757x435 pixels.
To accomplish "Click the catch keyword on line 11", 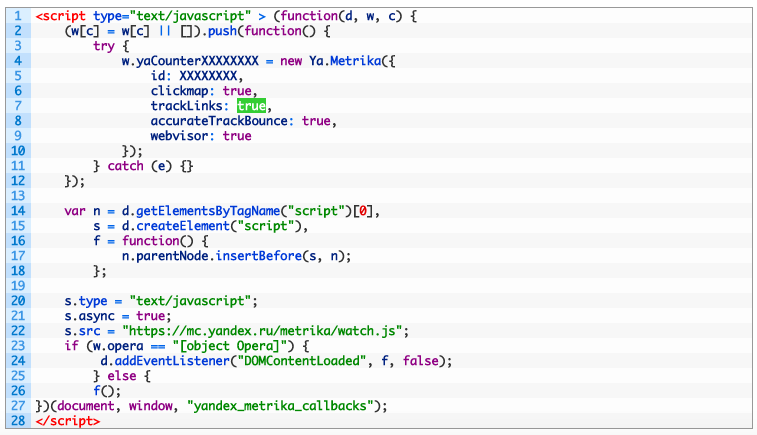I will tap(126, 166).
